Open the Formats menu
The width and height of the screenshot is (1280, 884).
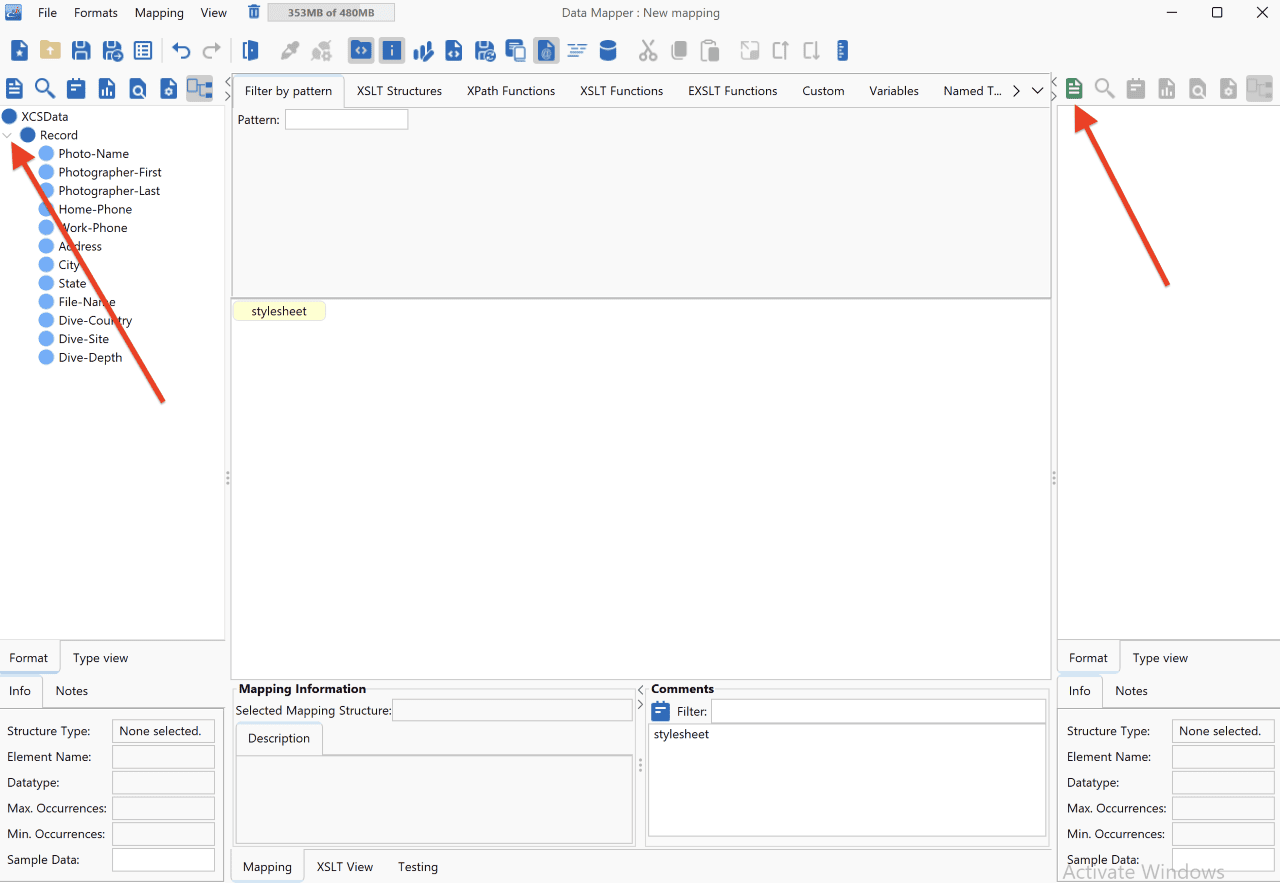96,13
